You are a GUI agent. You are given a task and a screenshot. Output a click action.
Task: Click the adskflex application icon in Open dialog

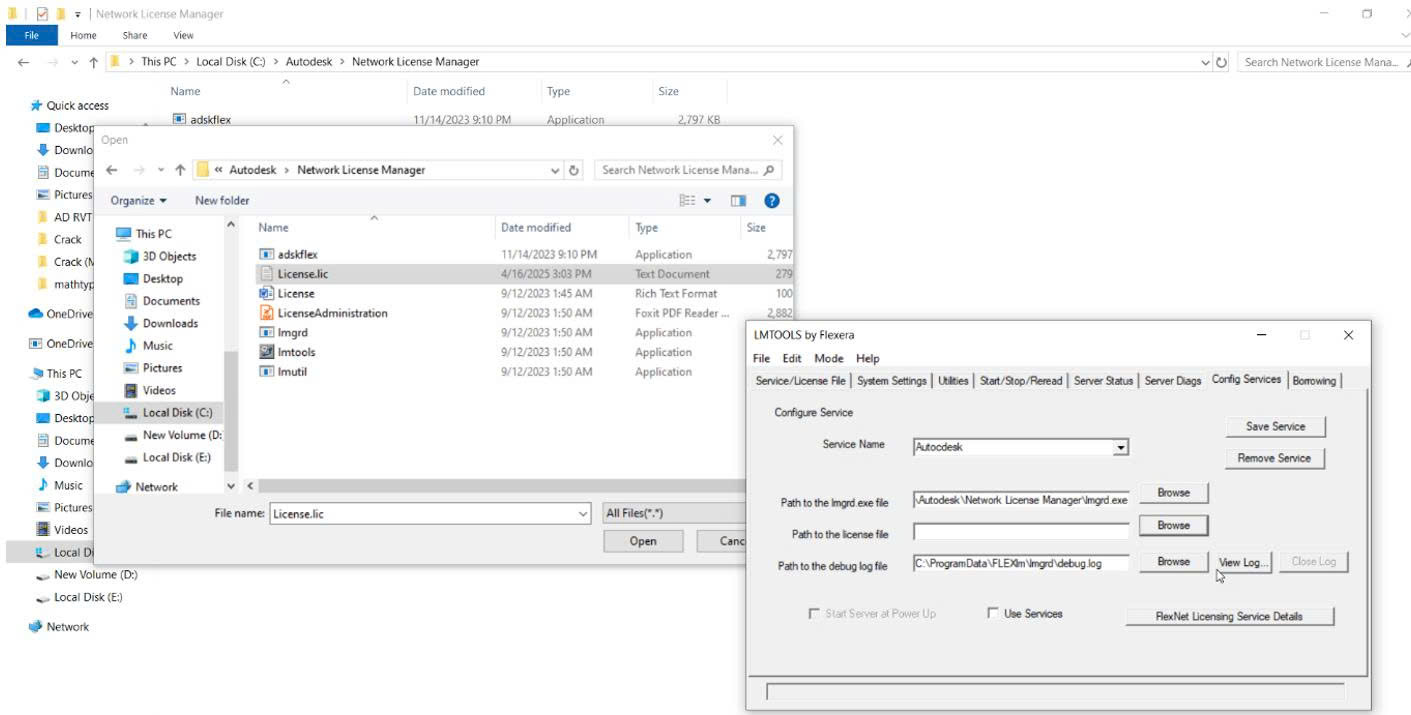coord(266,255)
